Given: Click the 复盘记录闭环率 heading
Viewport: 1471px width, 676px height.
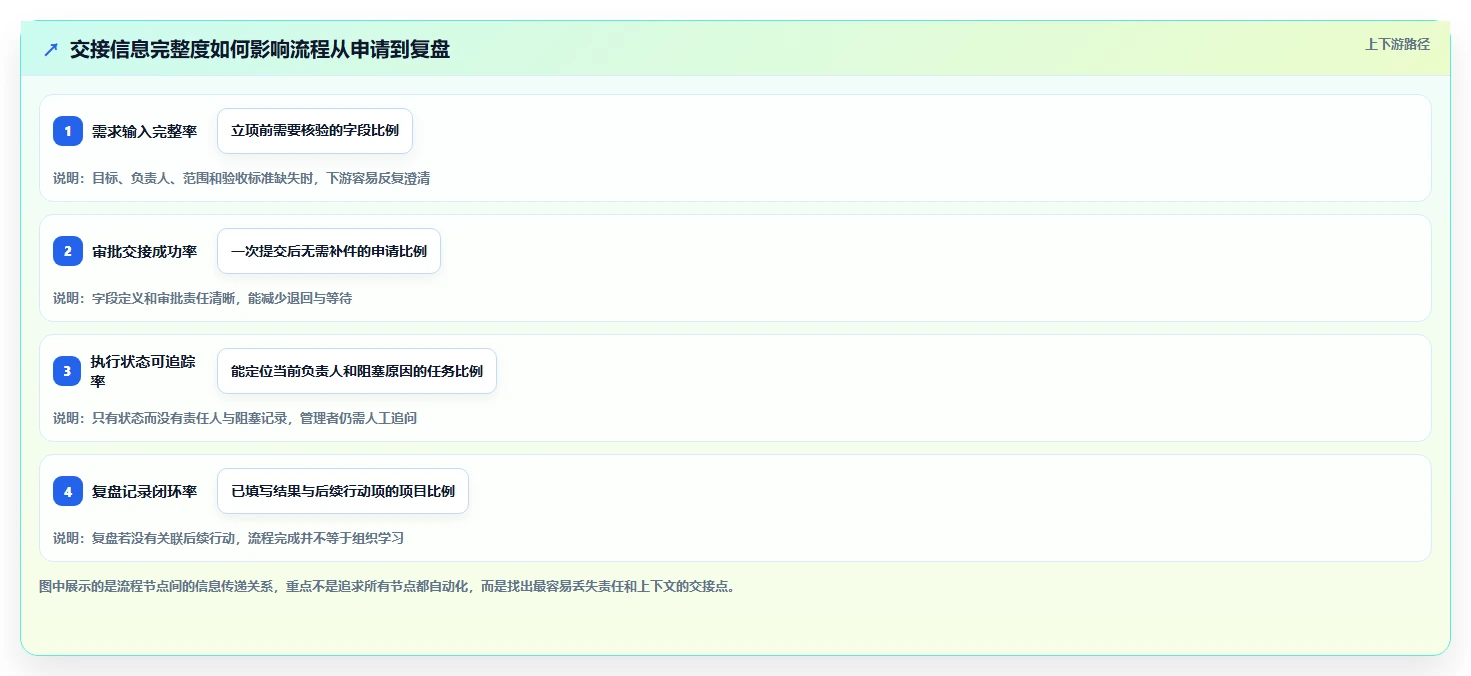Looking at the screenshot, I should click(144, 491).
